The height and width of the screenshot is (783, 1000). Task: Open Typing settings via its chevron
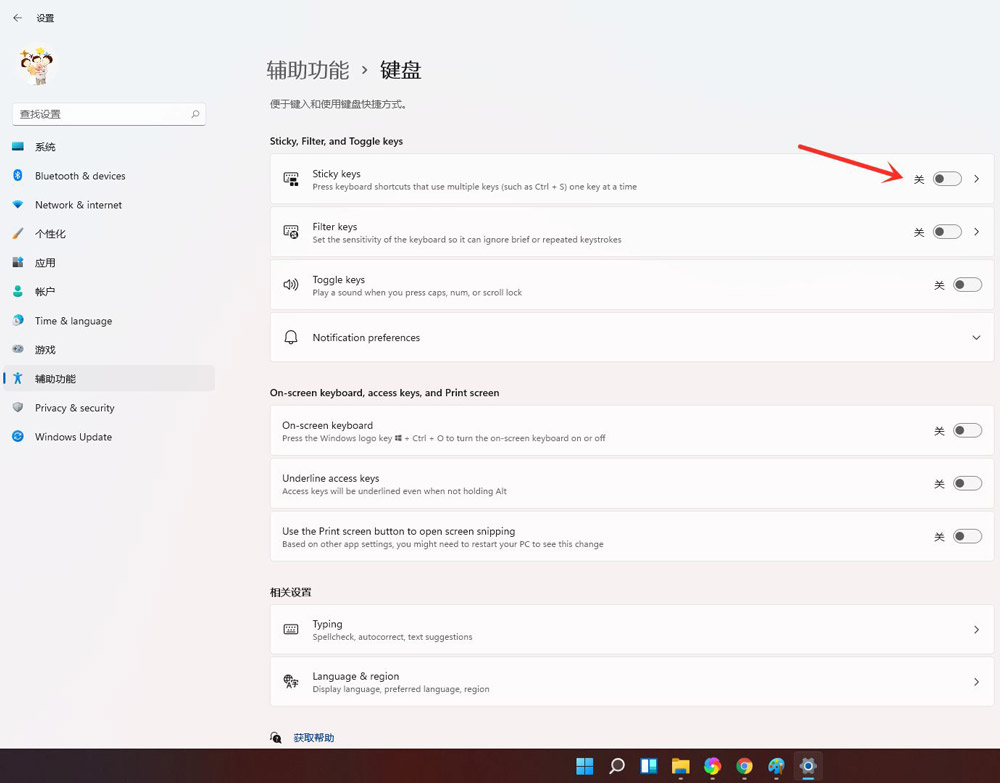(x=977, y=629)
